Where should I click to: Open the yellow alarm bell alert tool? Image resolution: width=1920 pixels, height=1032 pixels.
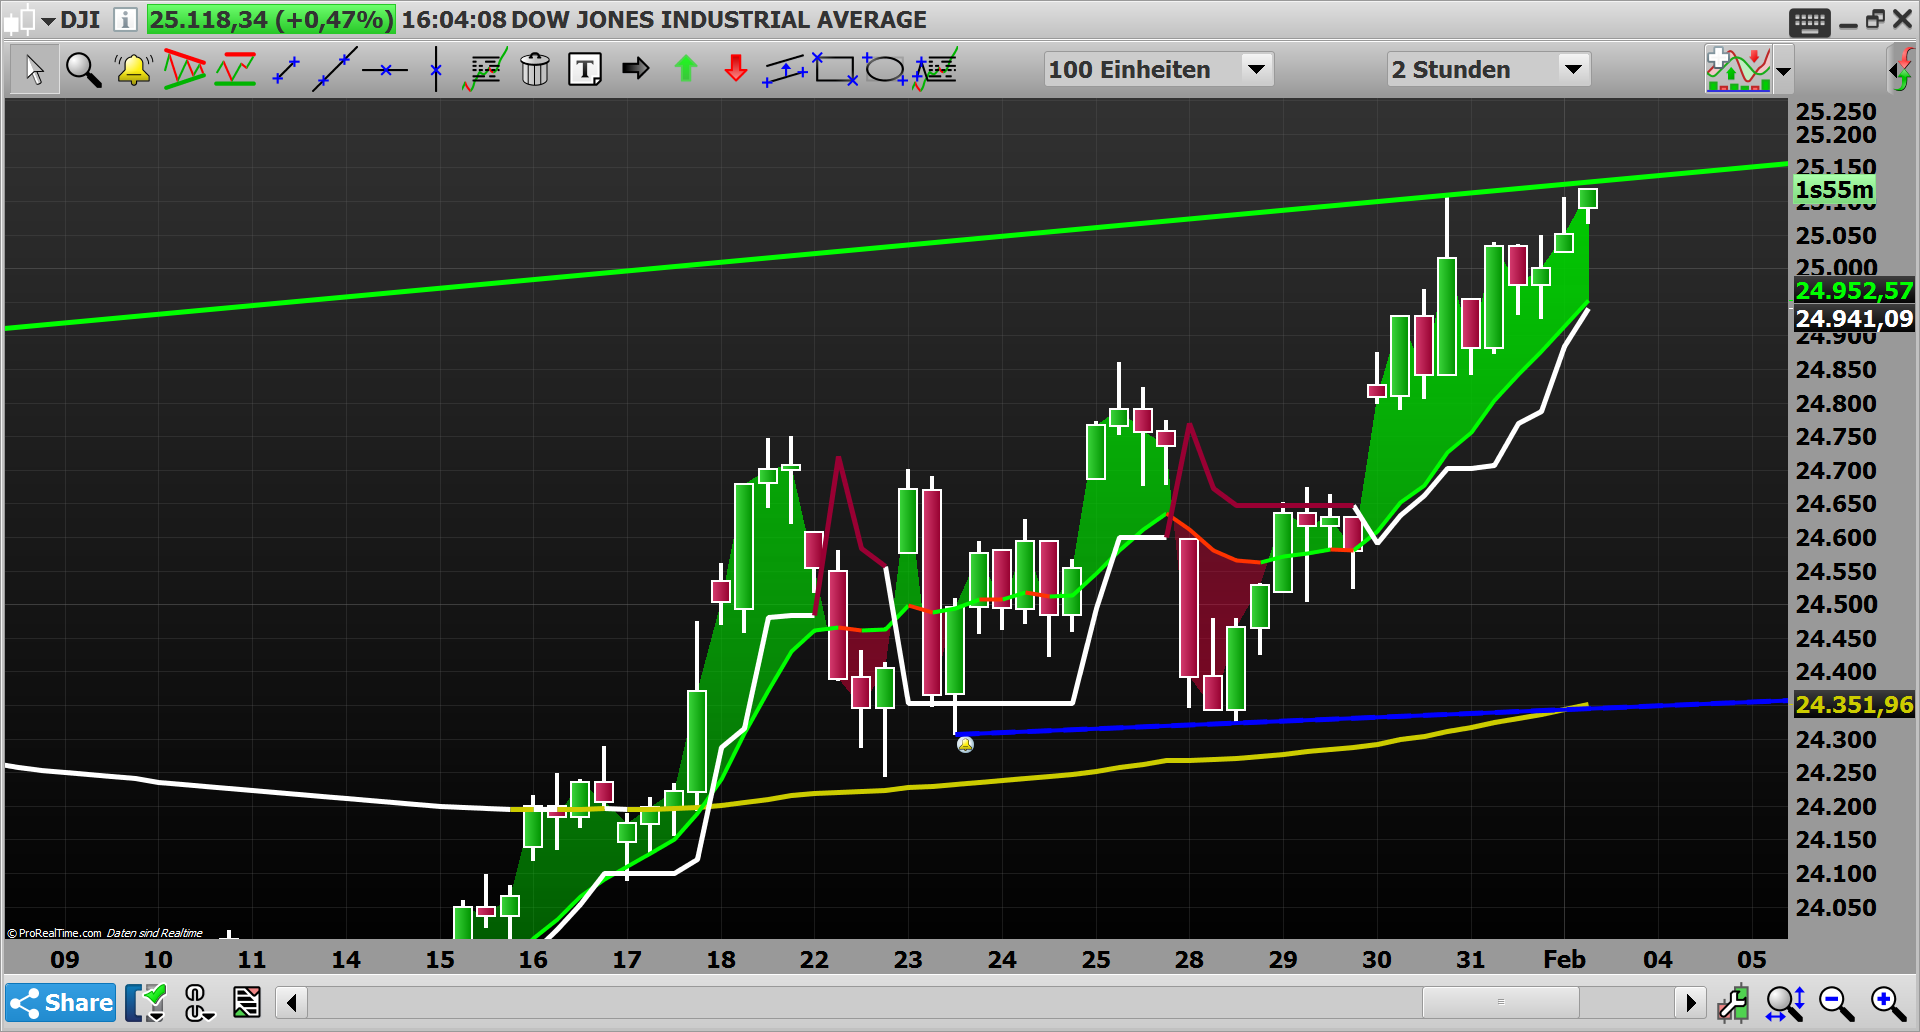click(133, 70)
